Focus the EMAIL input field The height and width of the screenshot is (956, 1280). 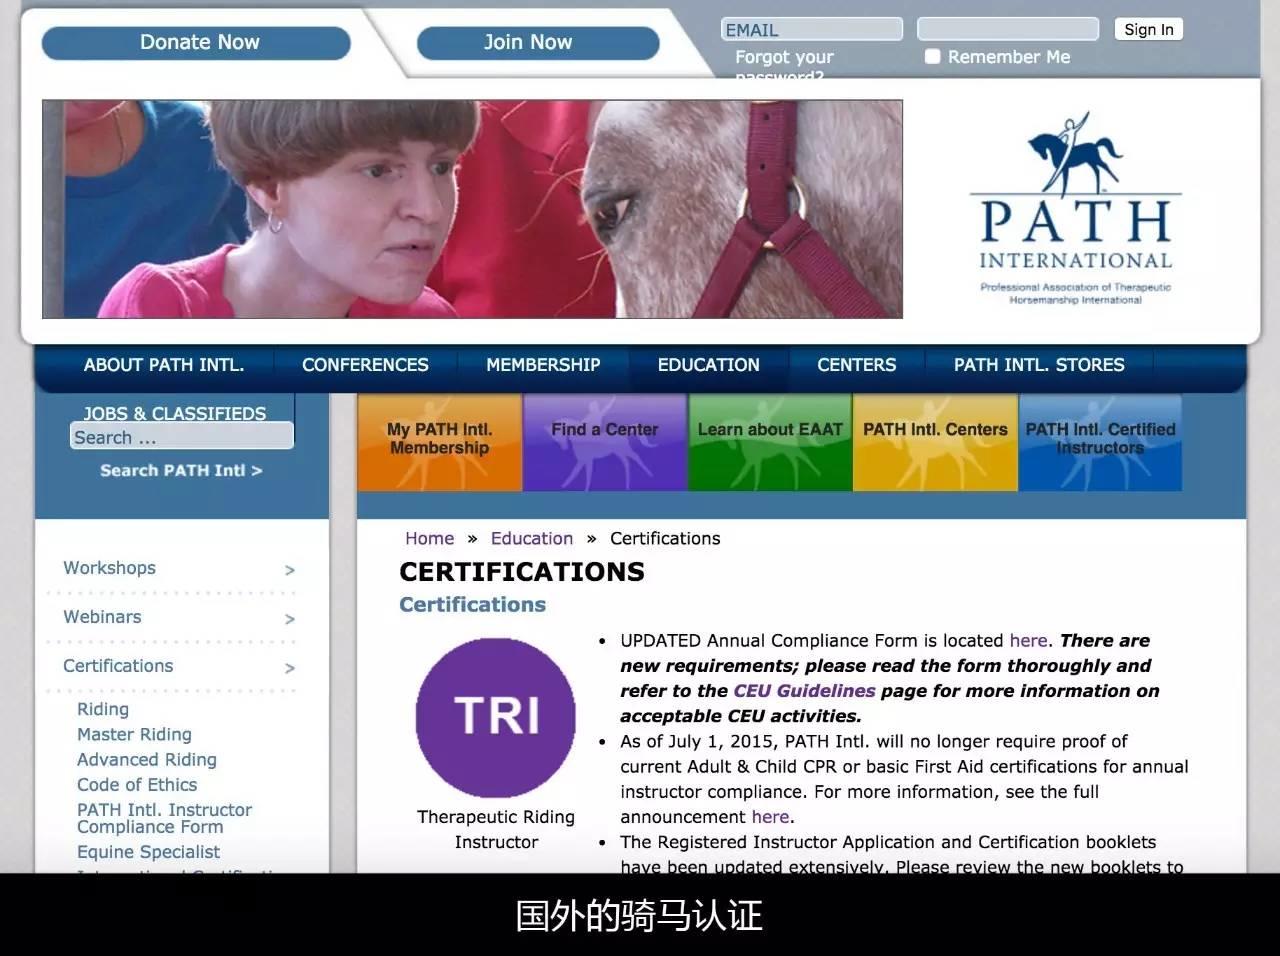click(812, 29)
